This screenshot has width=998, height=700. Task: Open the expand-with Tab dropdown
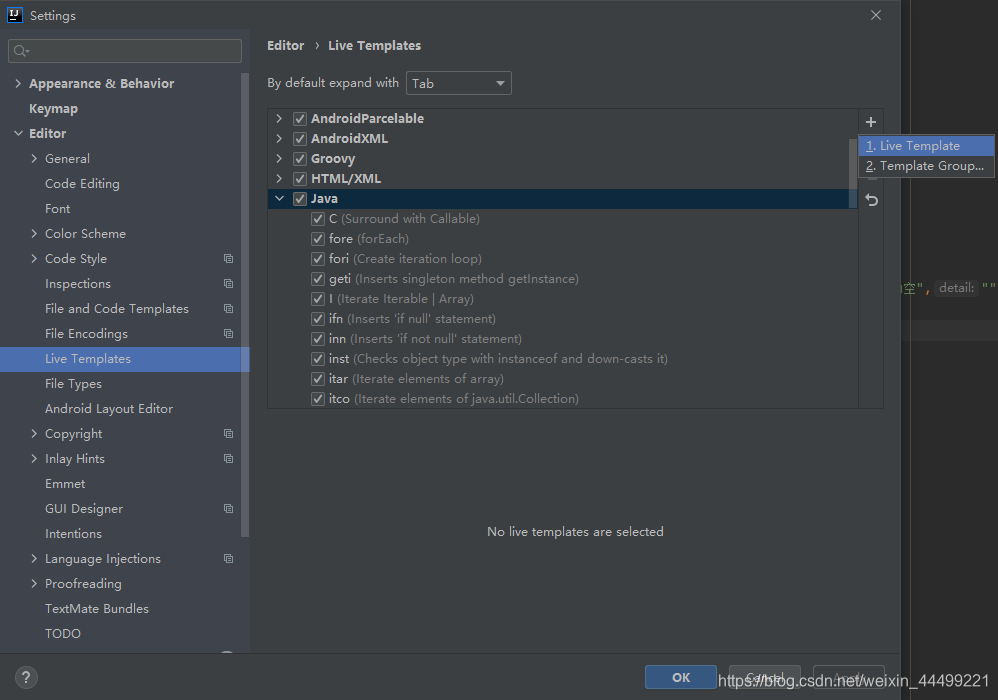pos(458,83)
